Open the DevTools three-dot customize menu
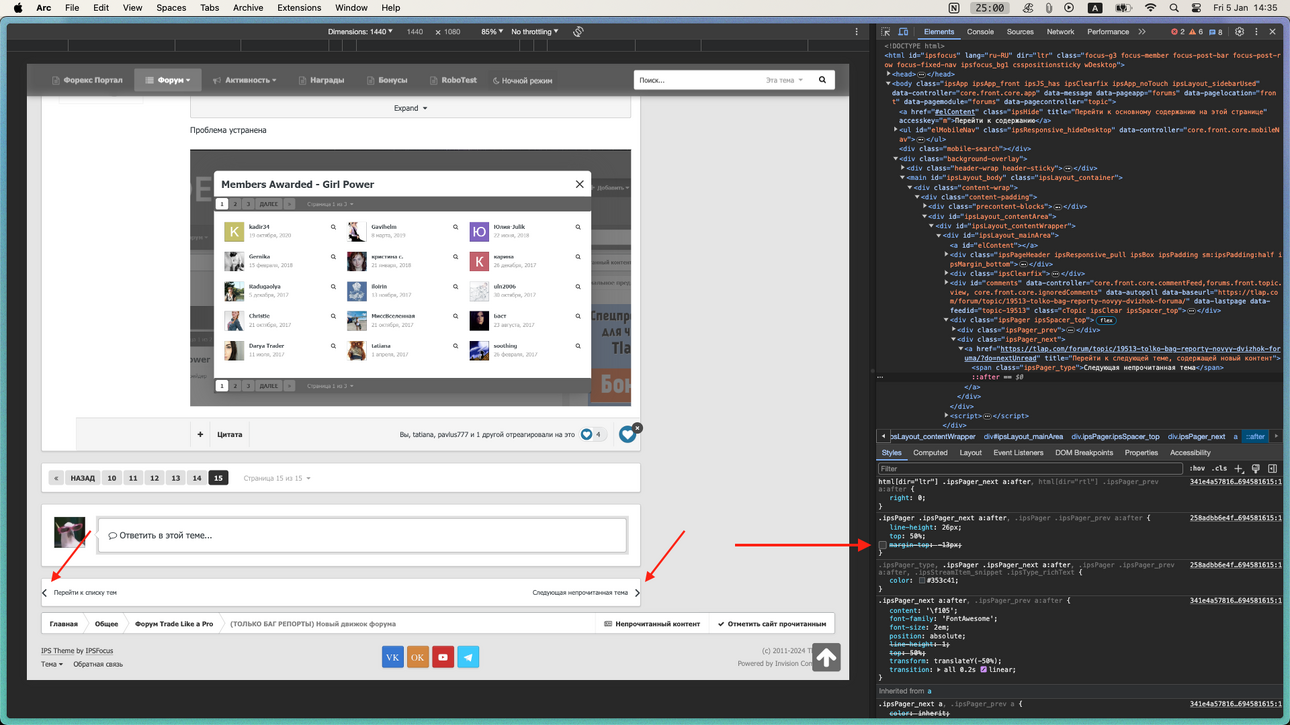This screenshot has height=725, width=1290. 1256,32
